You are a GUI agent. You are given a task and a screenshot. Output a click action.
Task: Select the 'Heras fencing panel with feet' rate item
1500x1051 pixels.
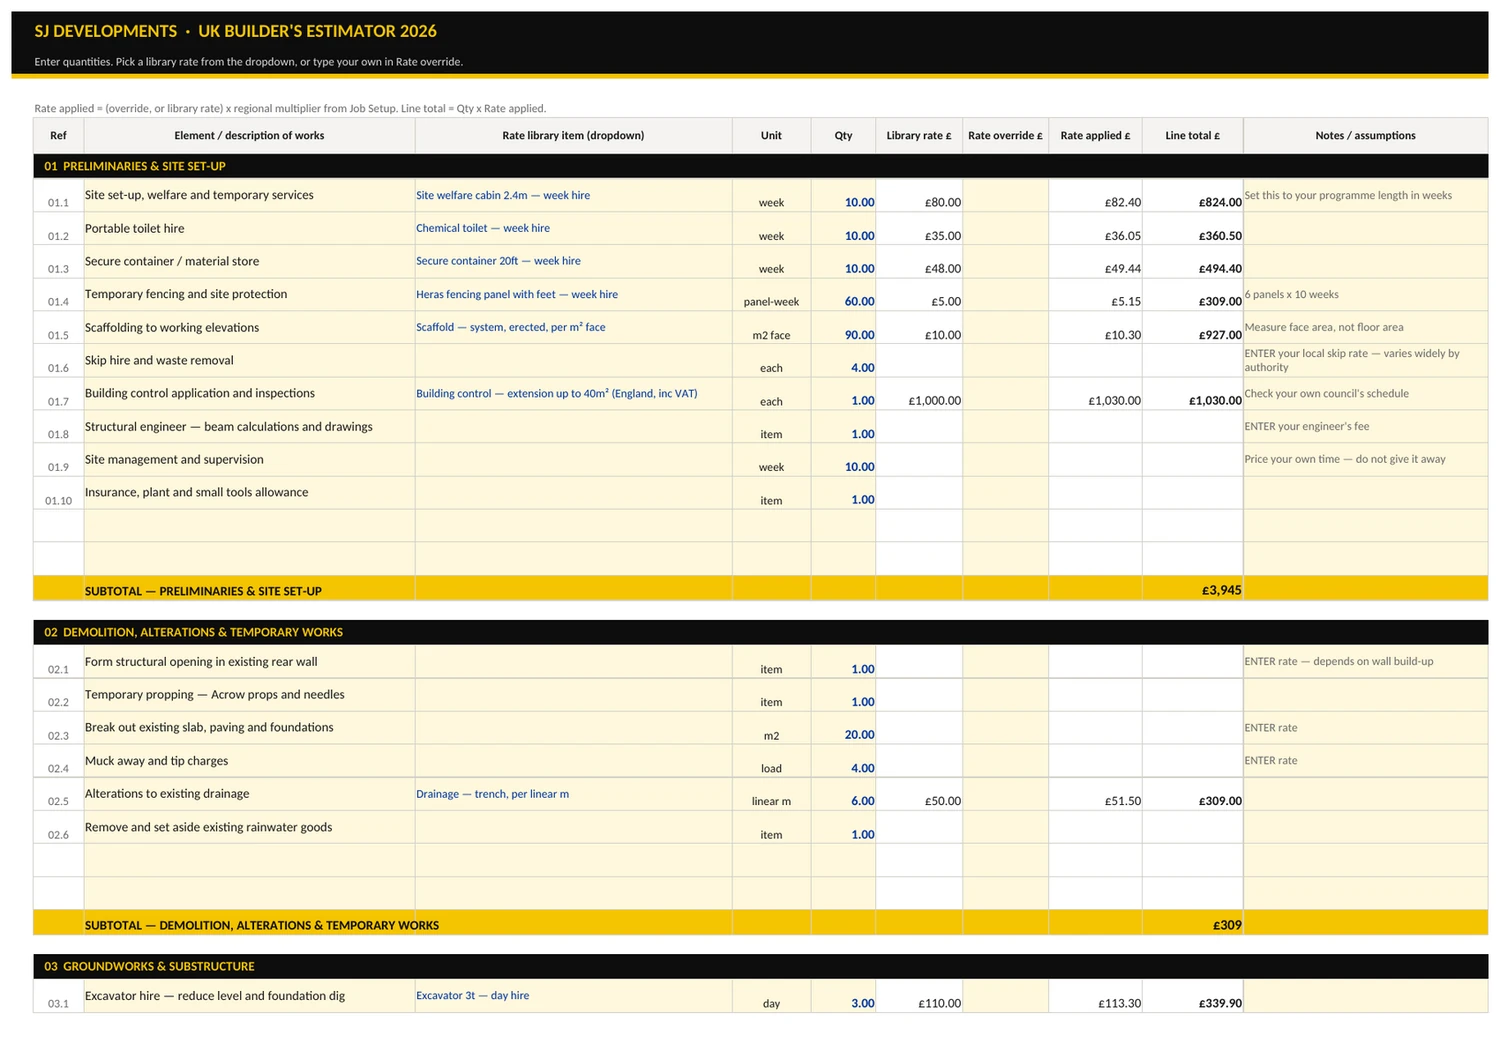coord(573,294)
